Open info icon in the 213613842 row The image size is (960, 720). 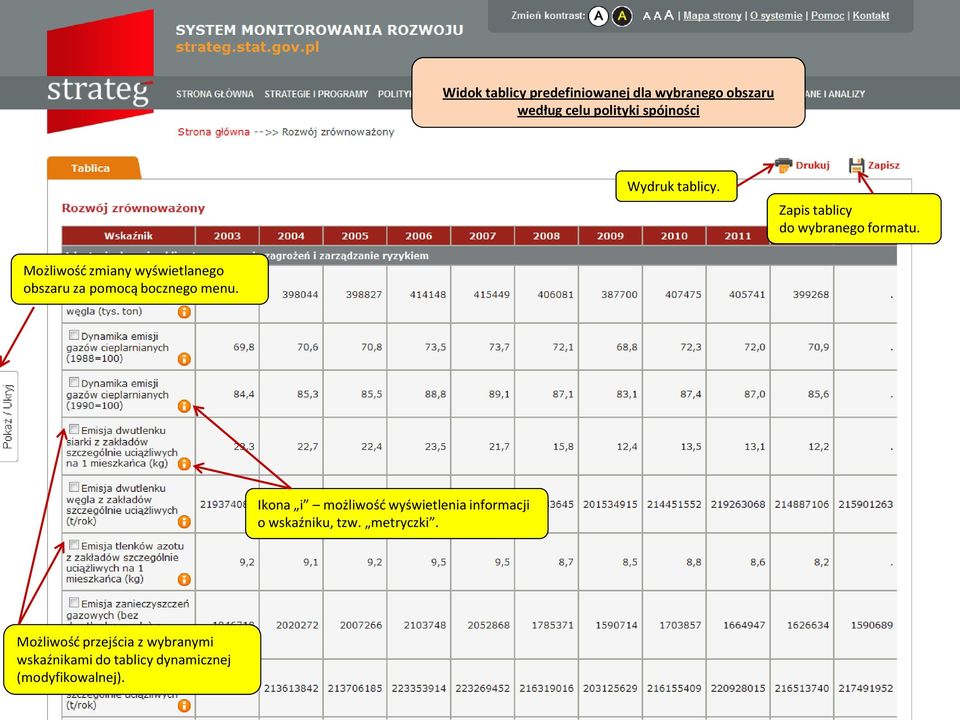pyautogui.click(x=184, y=705)
